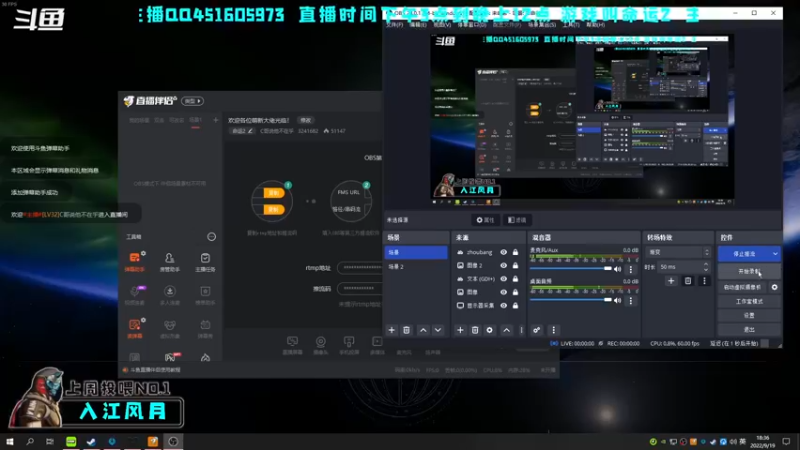The width and height of the screenshot is (800, 450).
Task: Open the virtual camera settings gear
Action: click(774, 287)
